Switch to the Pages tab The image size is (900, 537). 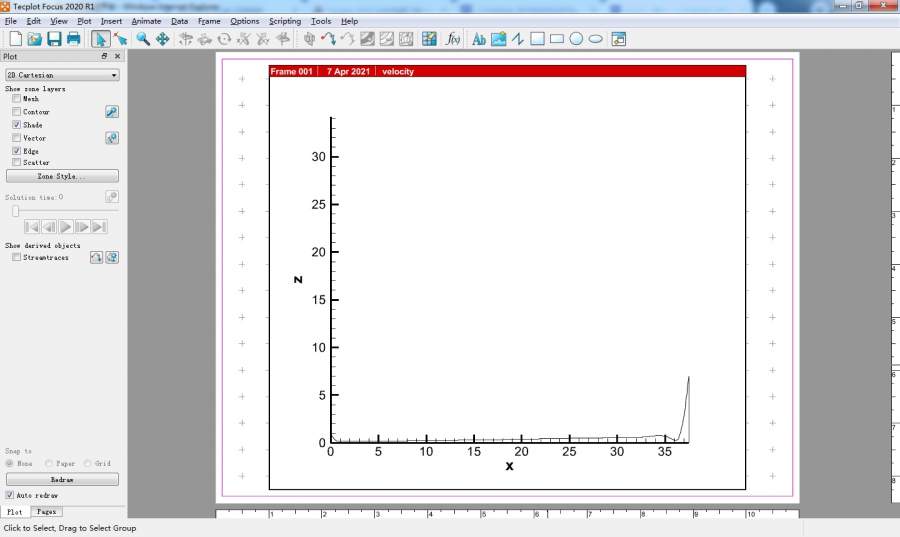tap(46, 511)
